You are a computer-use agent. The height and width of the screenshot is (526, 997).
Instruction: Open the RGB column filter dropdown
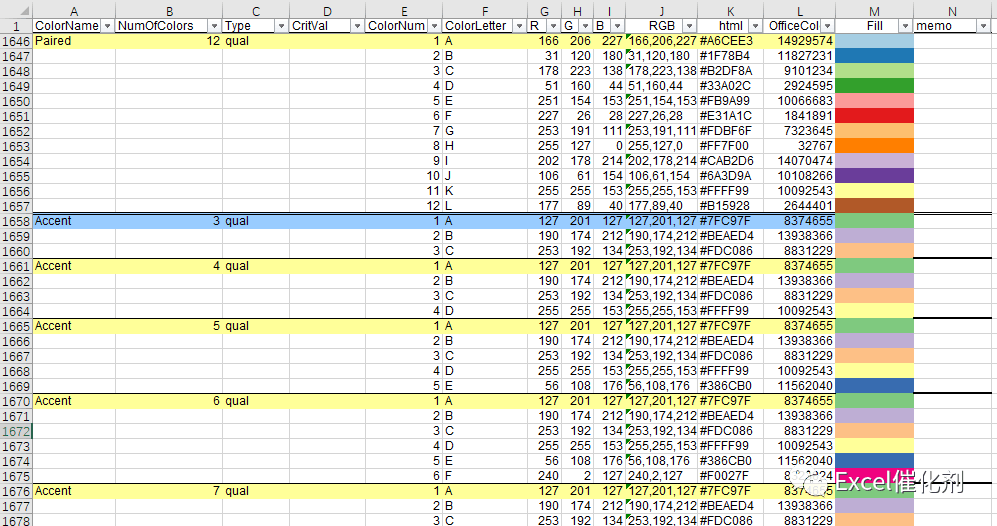click(x=689, y=26)
